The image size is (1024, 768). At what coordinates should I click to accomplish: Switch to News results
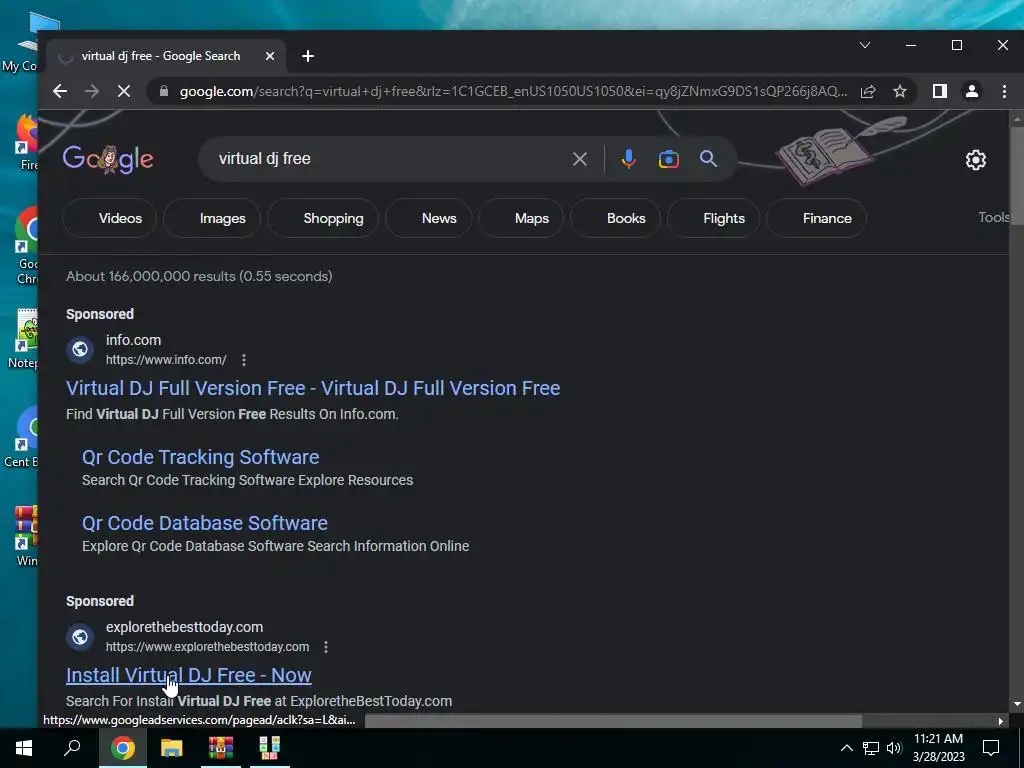pyautogui.click(x=429, y=218)
